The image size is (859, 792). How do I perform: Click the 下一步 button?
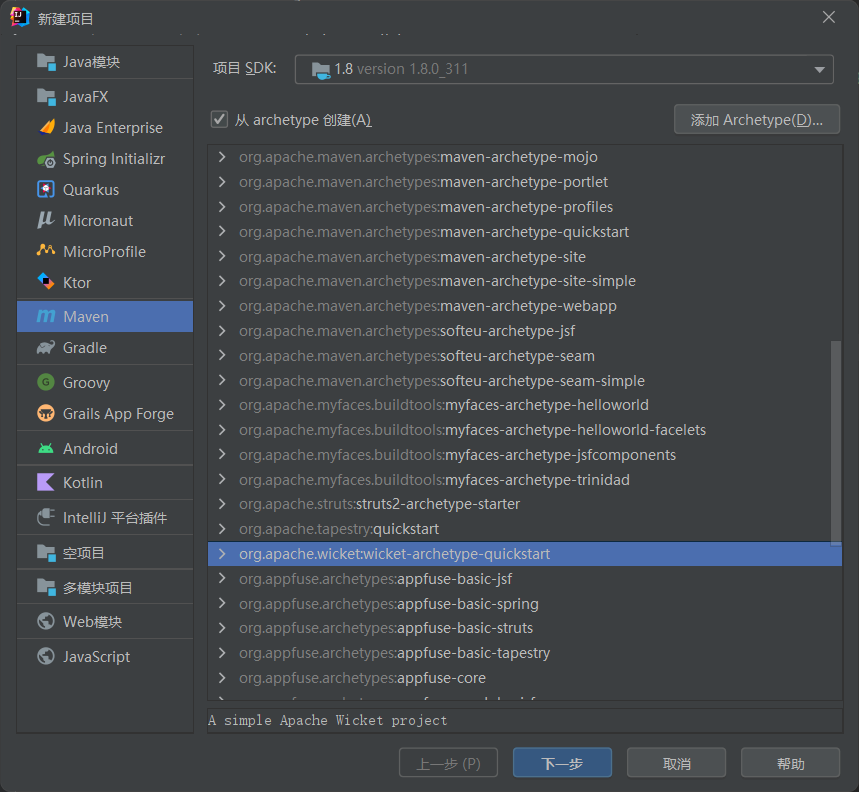(562, 763)
